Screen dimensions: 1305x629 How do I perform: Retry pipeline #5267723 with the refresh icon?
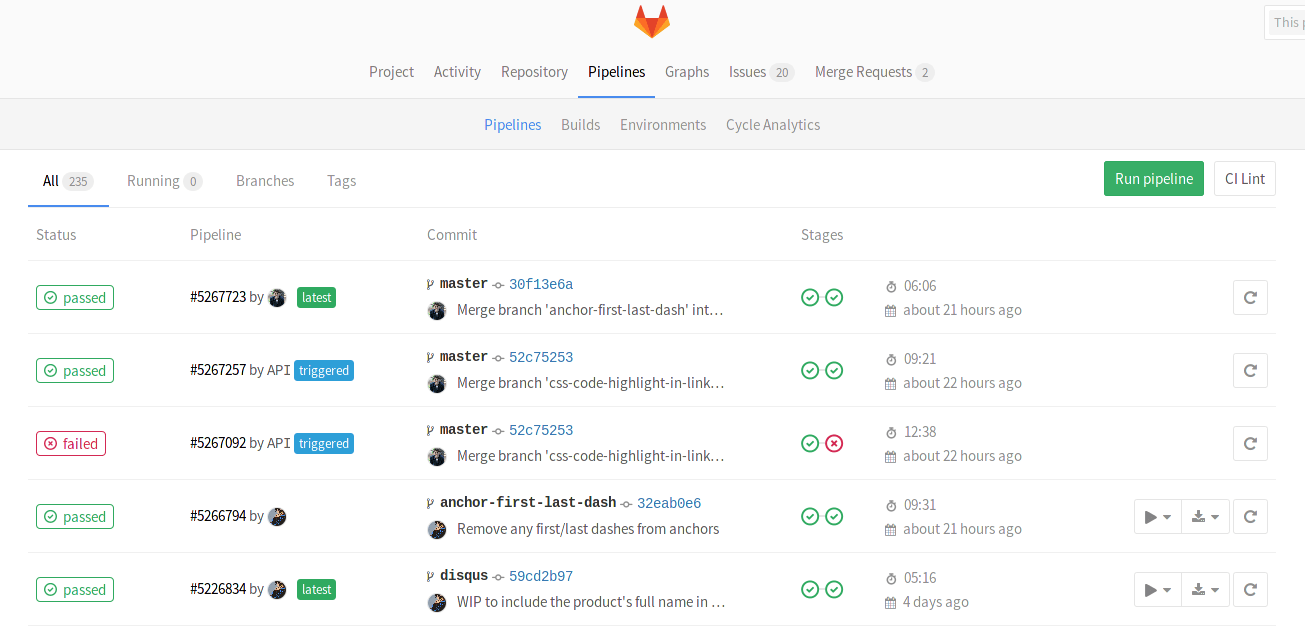[1250, 298]
